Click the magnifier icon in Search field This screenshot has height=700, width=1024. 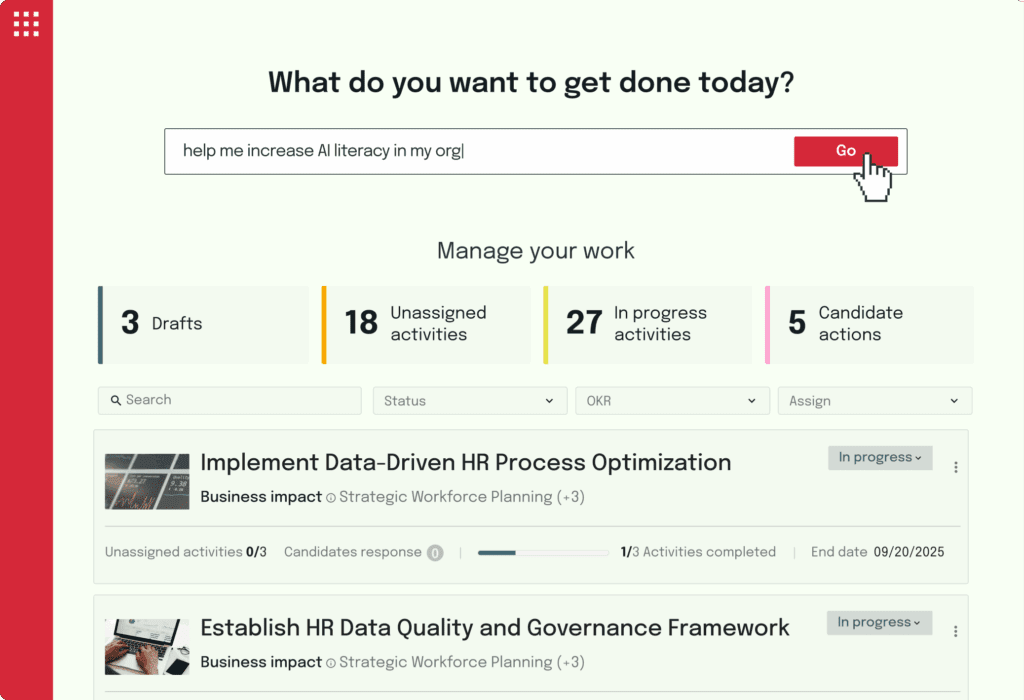[116, 400]
